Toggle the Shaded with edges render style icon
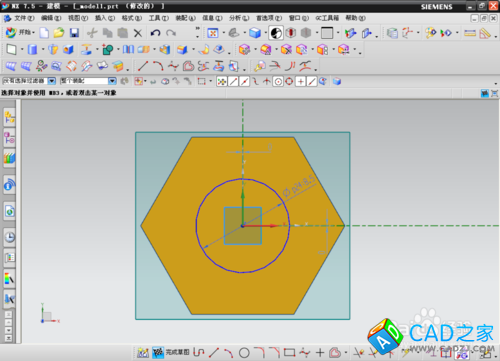 click(x=255, y=33)
